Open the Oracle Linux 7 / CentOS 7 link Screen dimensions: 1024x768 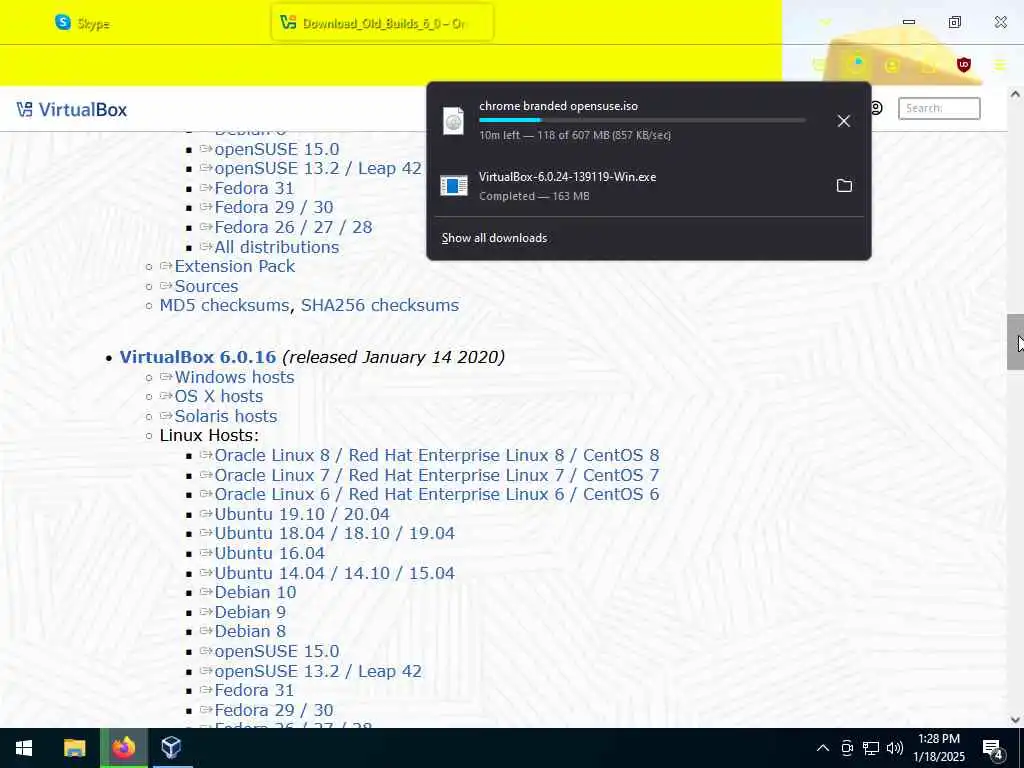(437, 475)
